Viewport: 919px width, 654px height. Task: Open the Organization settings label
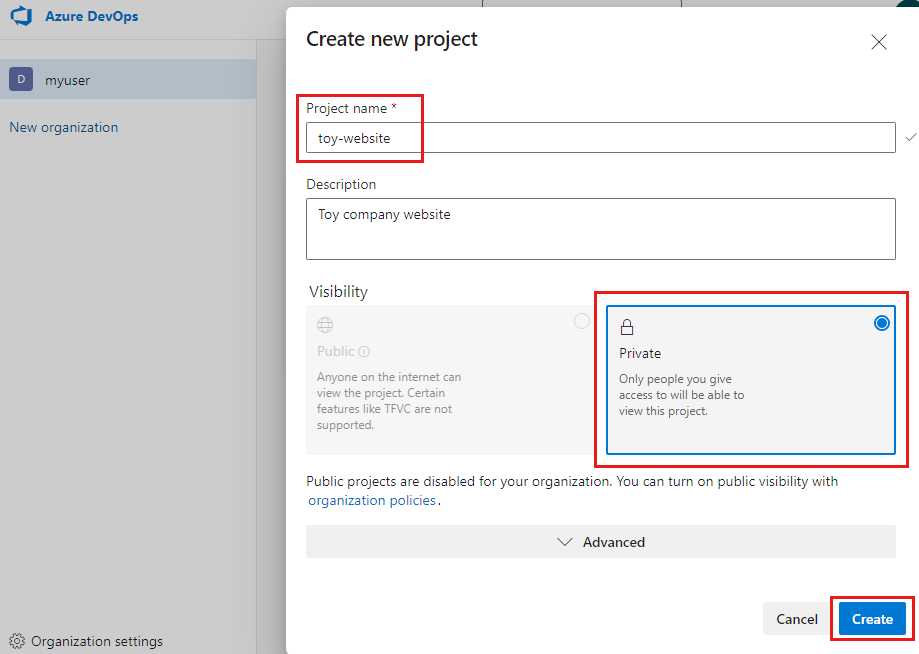click(97, 641)
